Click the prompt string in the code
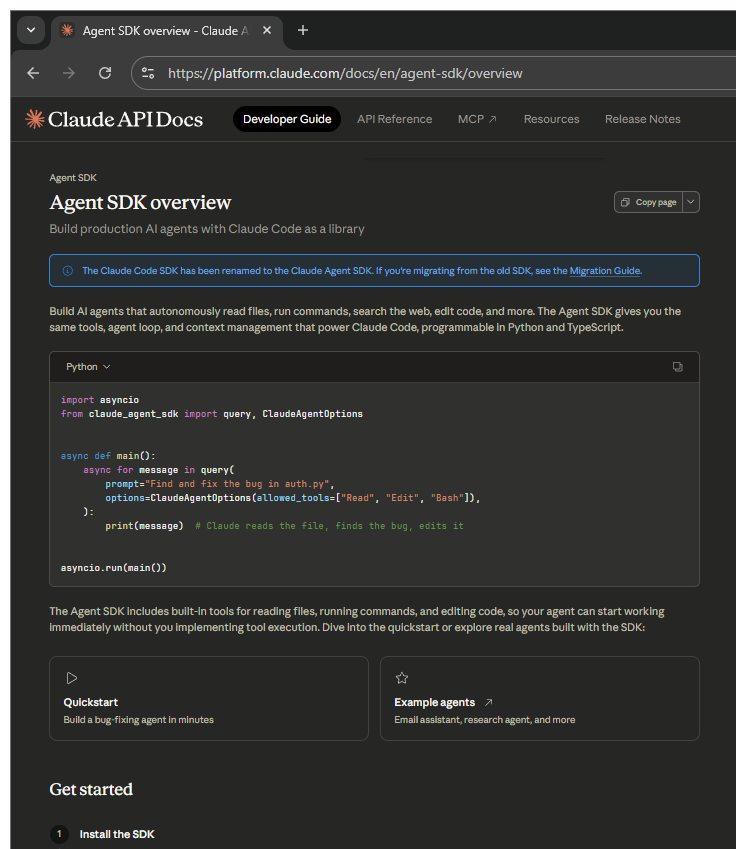 point(239,484)
